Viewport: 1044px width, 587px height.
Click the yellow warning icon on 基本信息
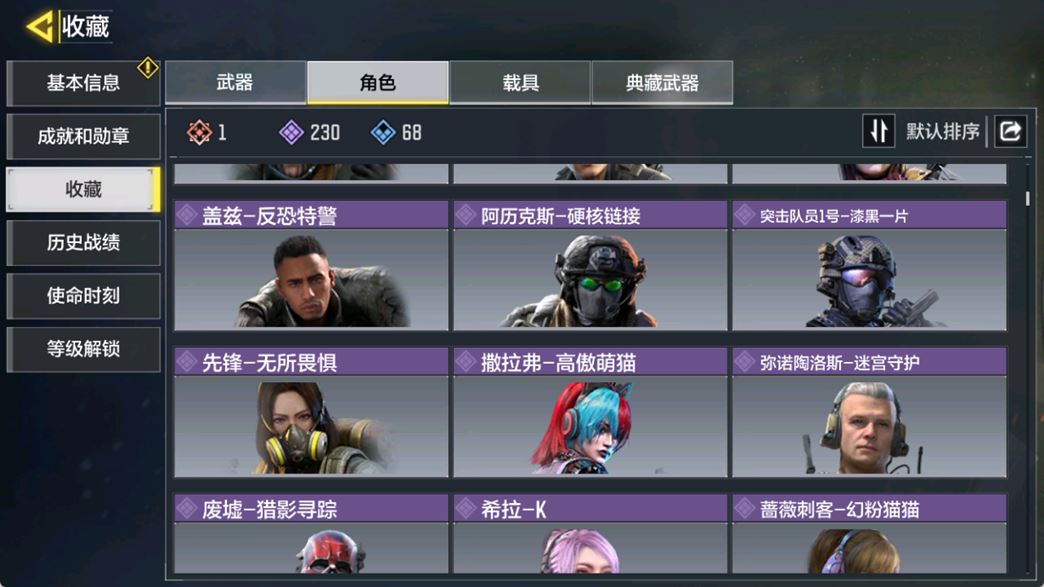(147, 67)
